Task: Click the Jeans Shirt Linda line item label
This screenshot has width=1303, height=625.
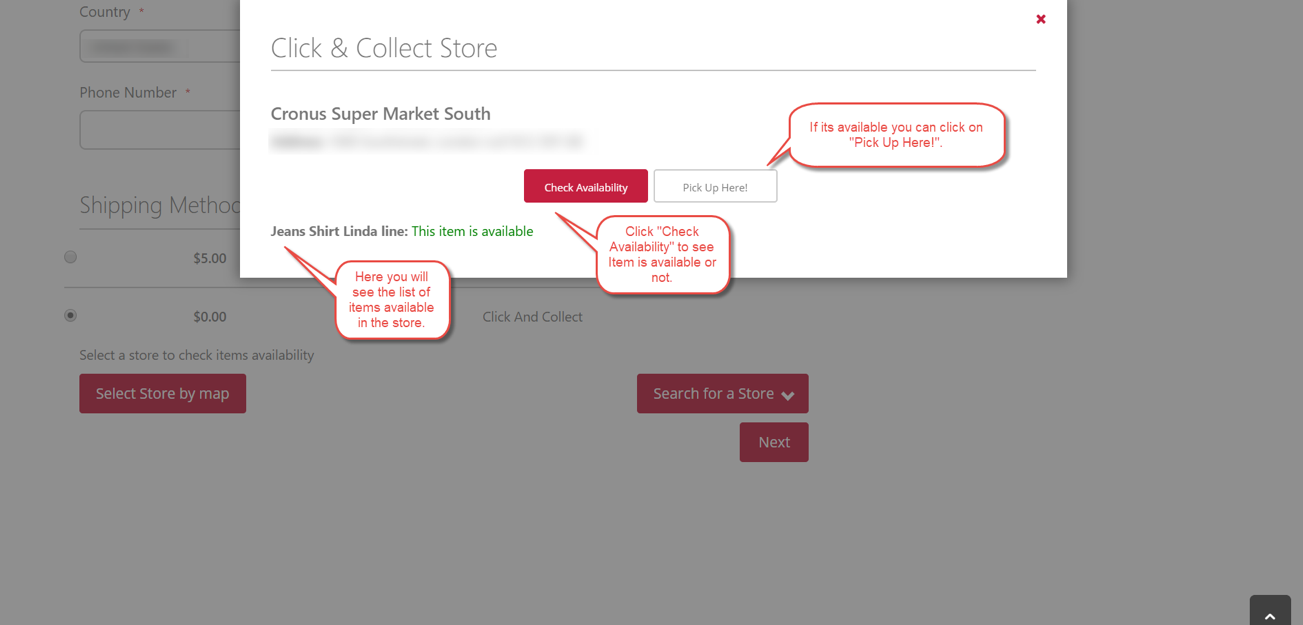Action: 339,231
